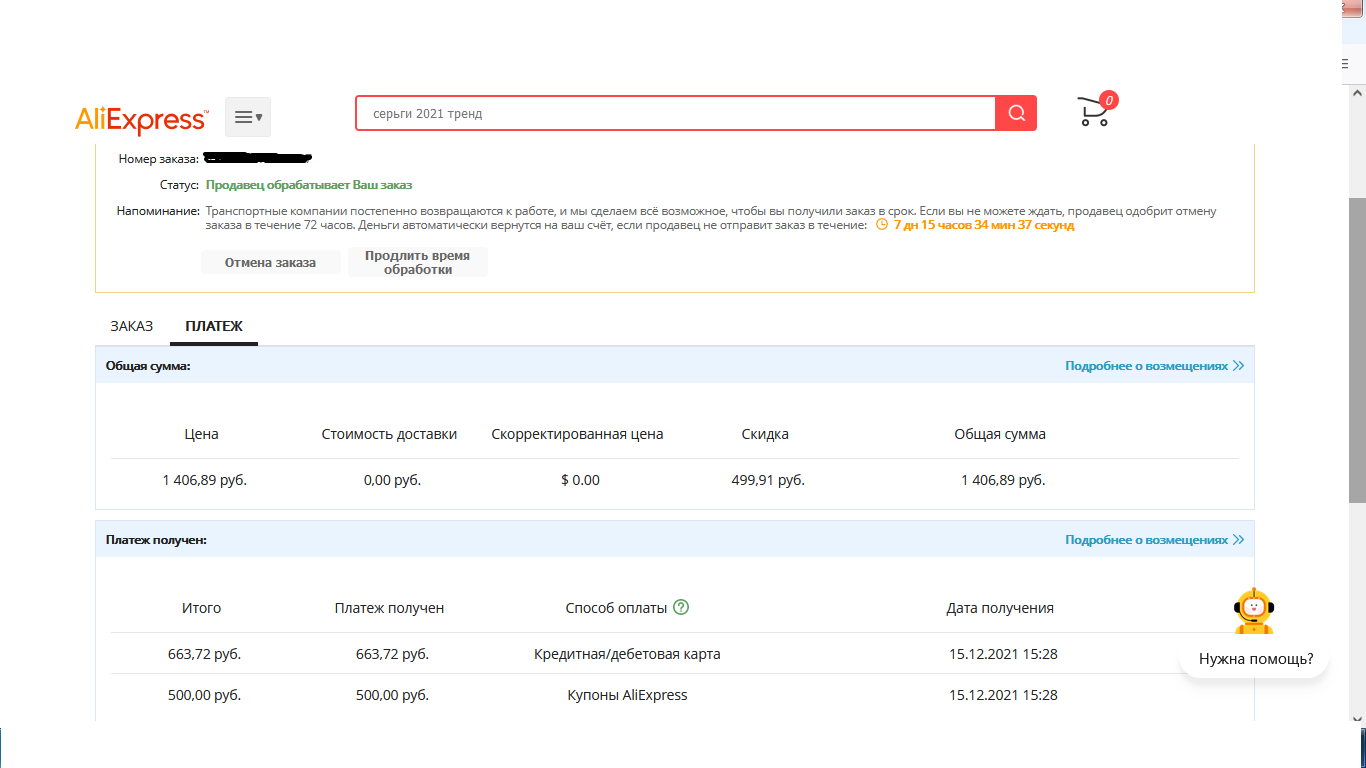Click the robot assistant mascot icon

pos(1254,611)
